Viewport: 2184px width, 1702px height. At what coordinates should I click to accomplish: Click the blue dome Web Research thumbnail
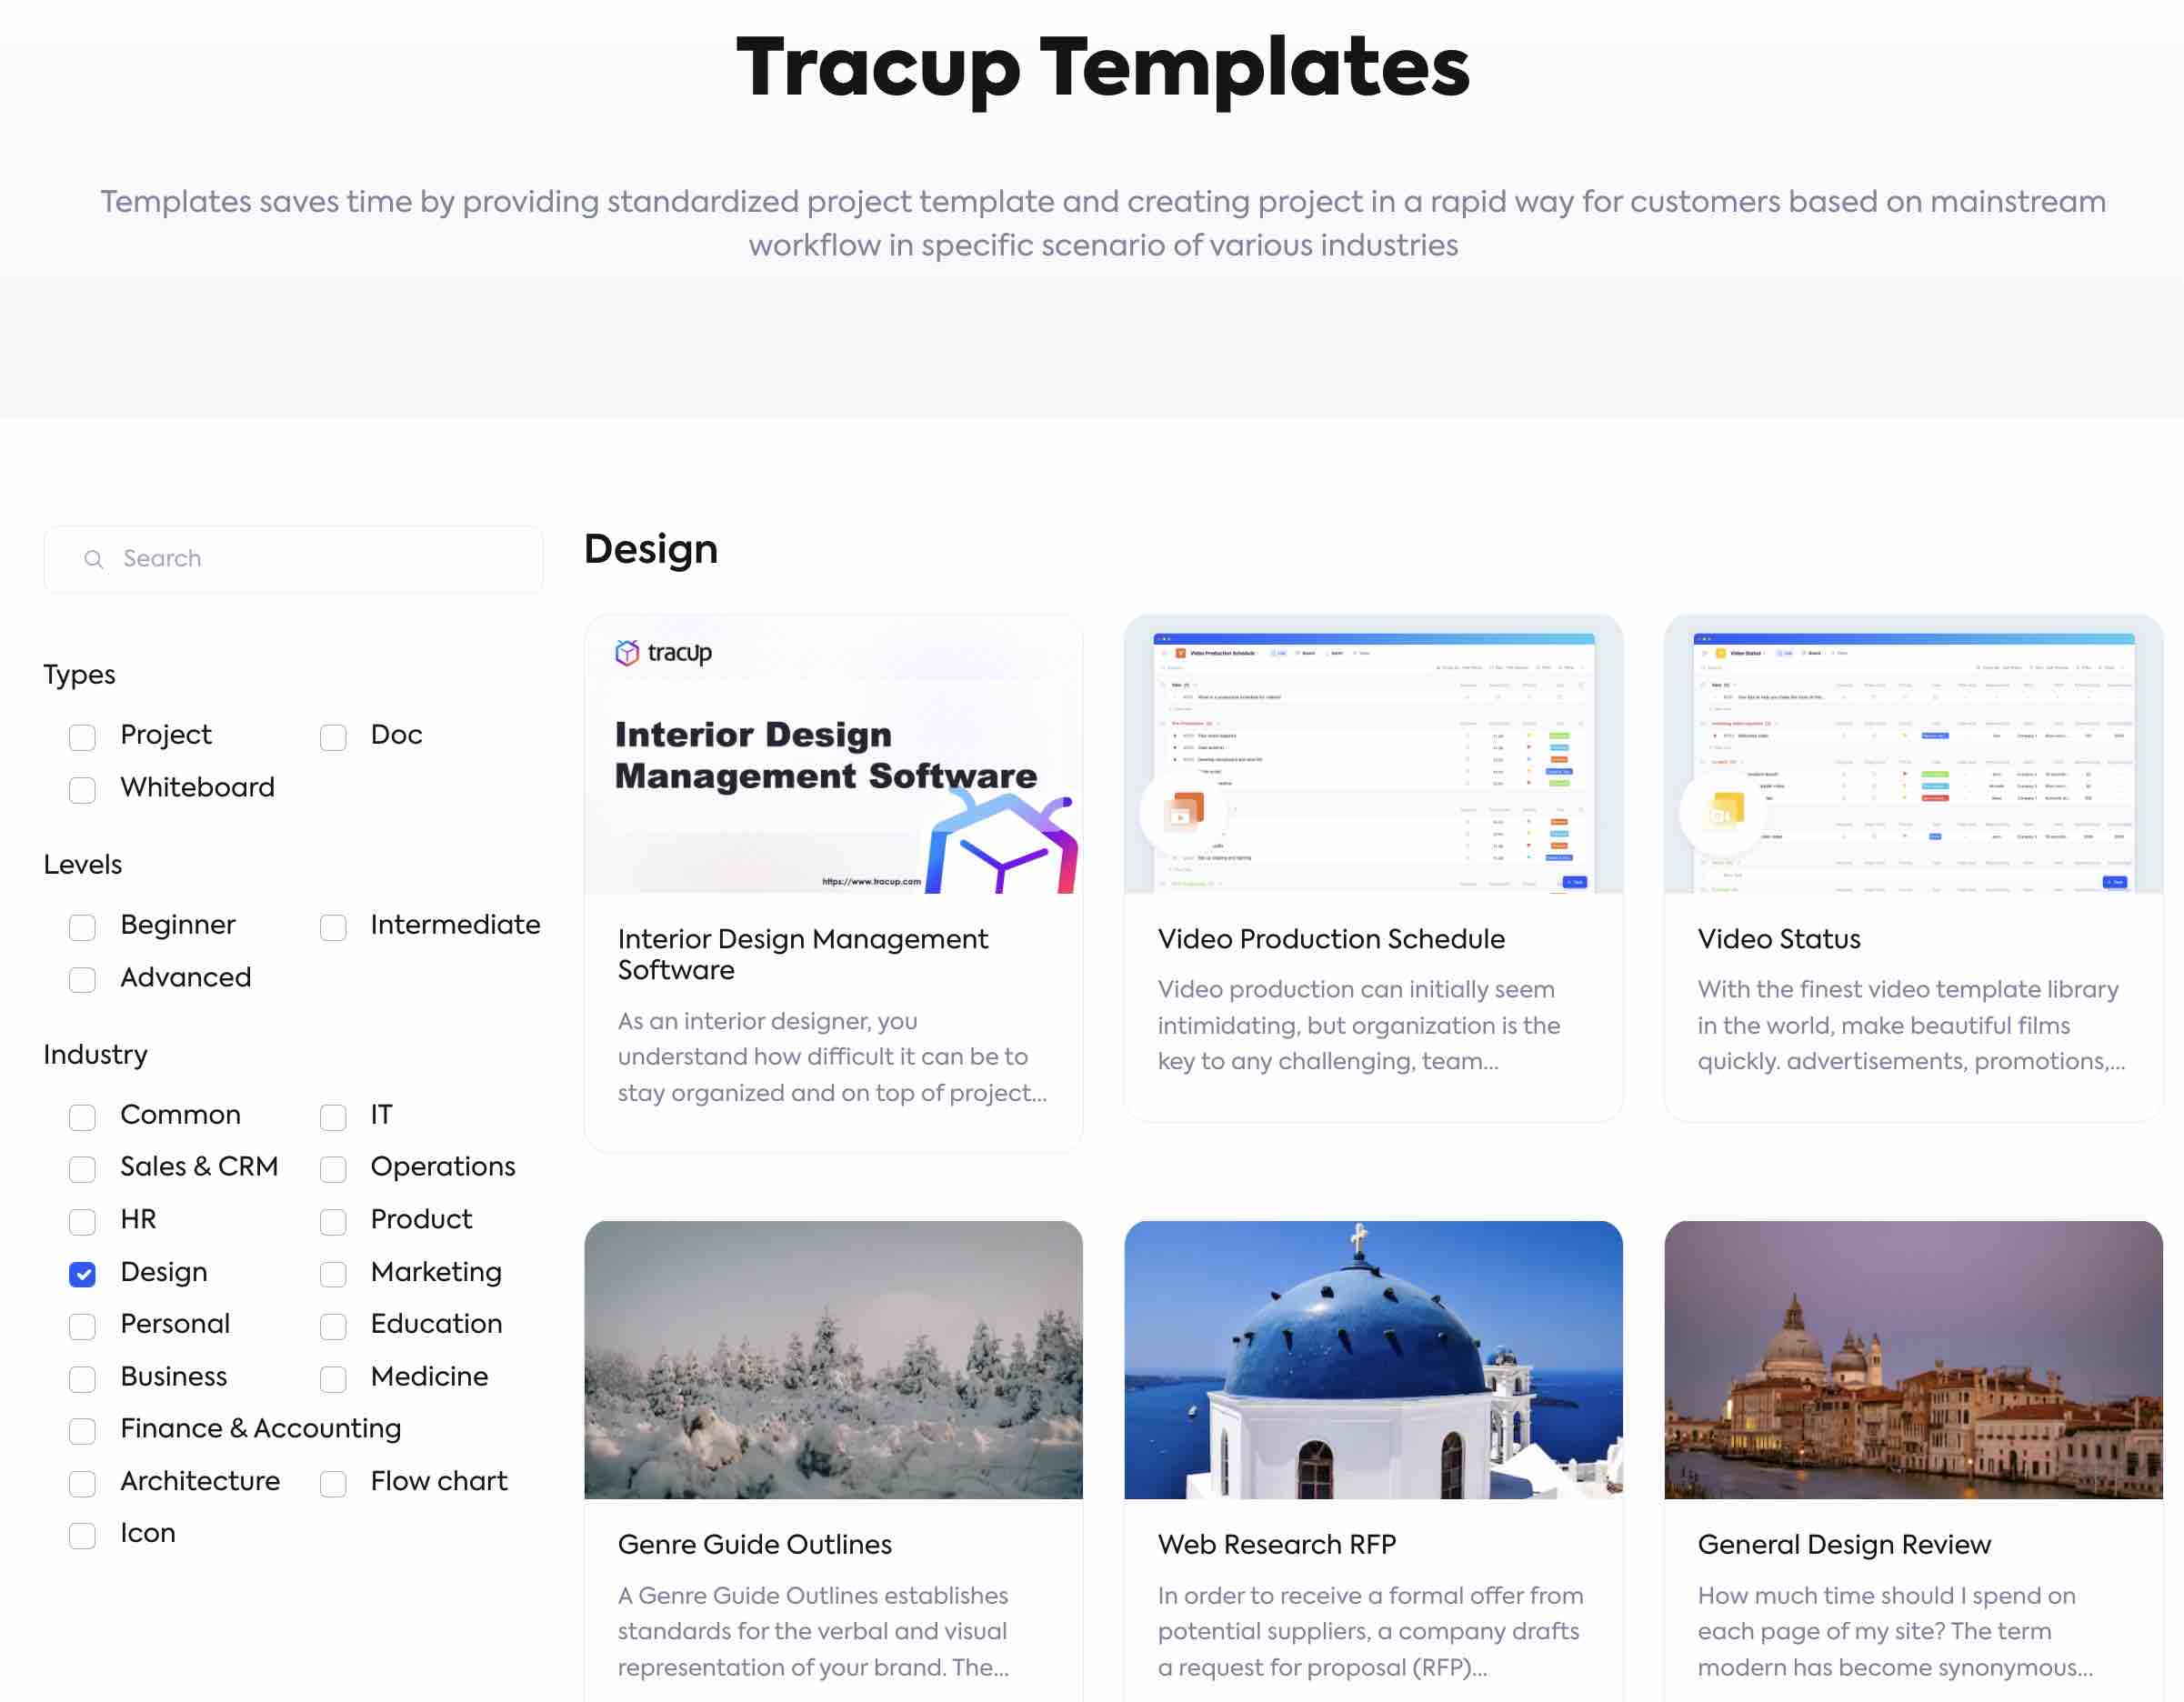pos(1372,1359)
